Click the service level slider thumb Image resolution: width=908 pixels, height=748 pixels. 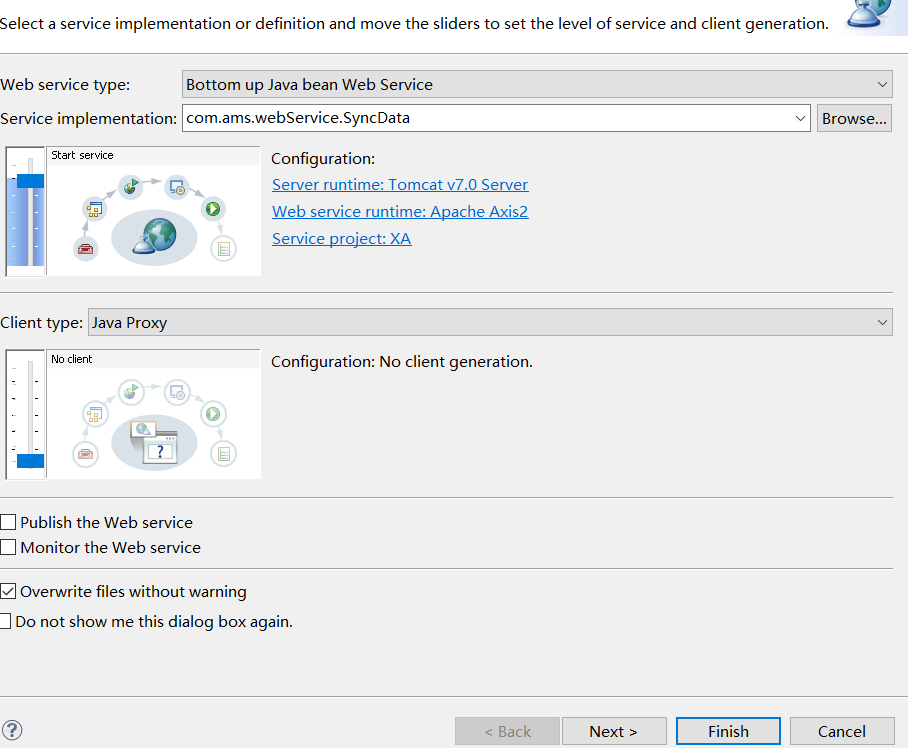pyautogui.click(x=30, y=181)
